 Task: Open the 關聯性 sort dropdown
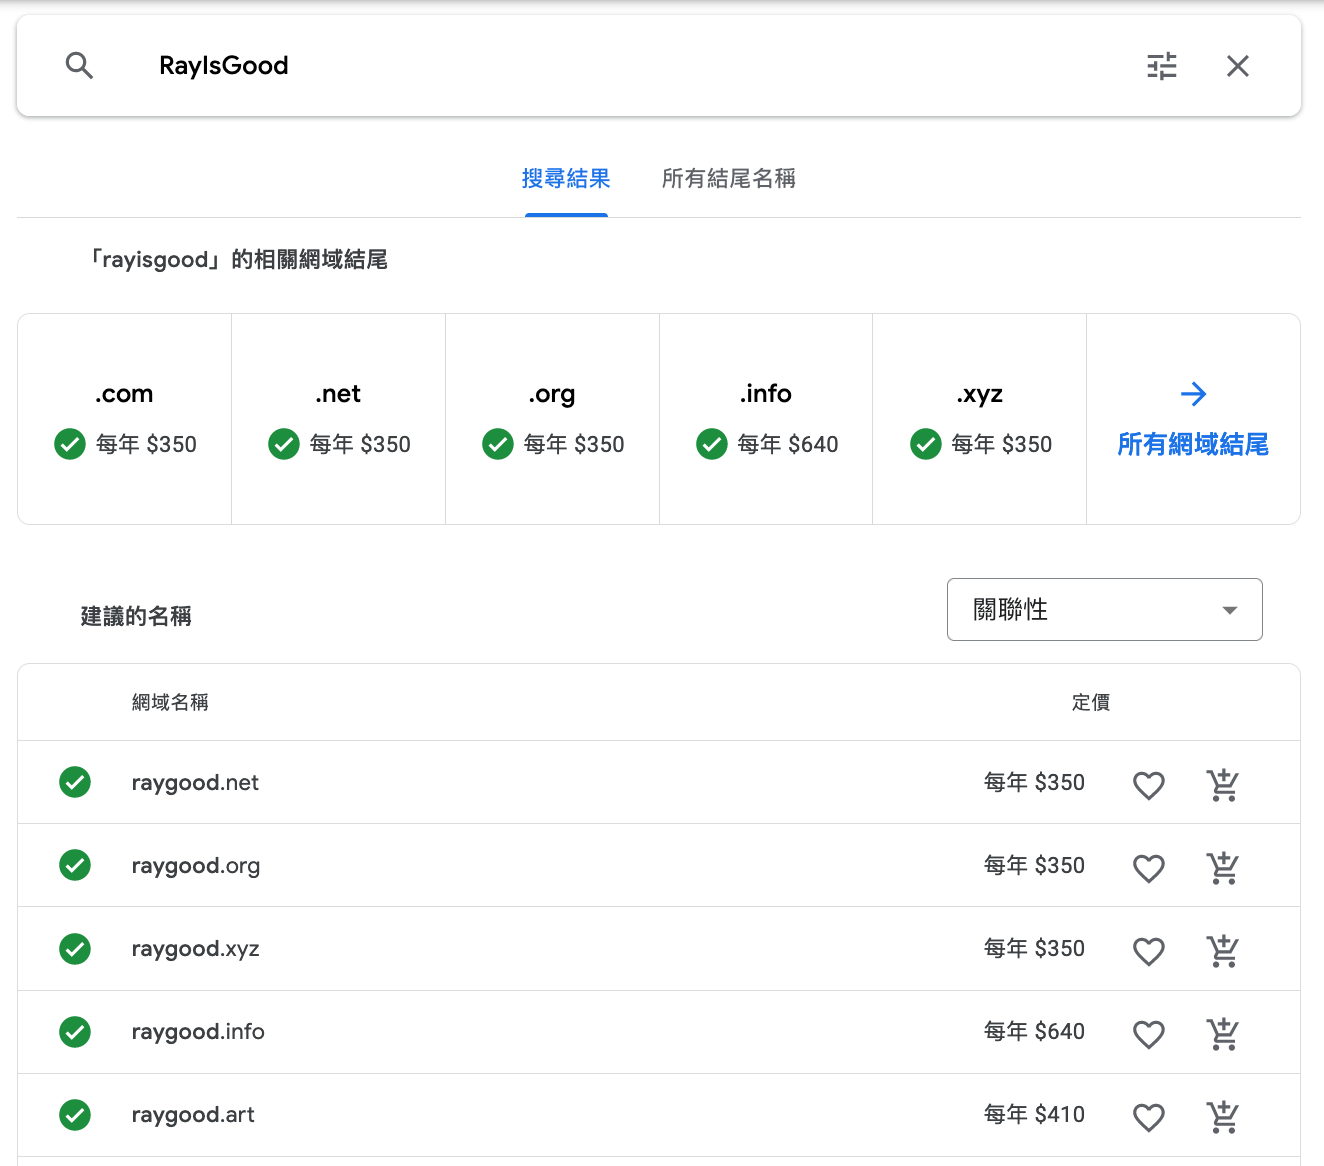pyautogui.click(x=1104, y=609)
